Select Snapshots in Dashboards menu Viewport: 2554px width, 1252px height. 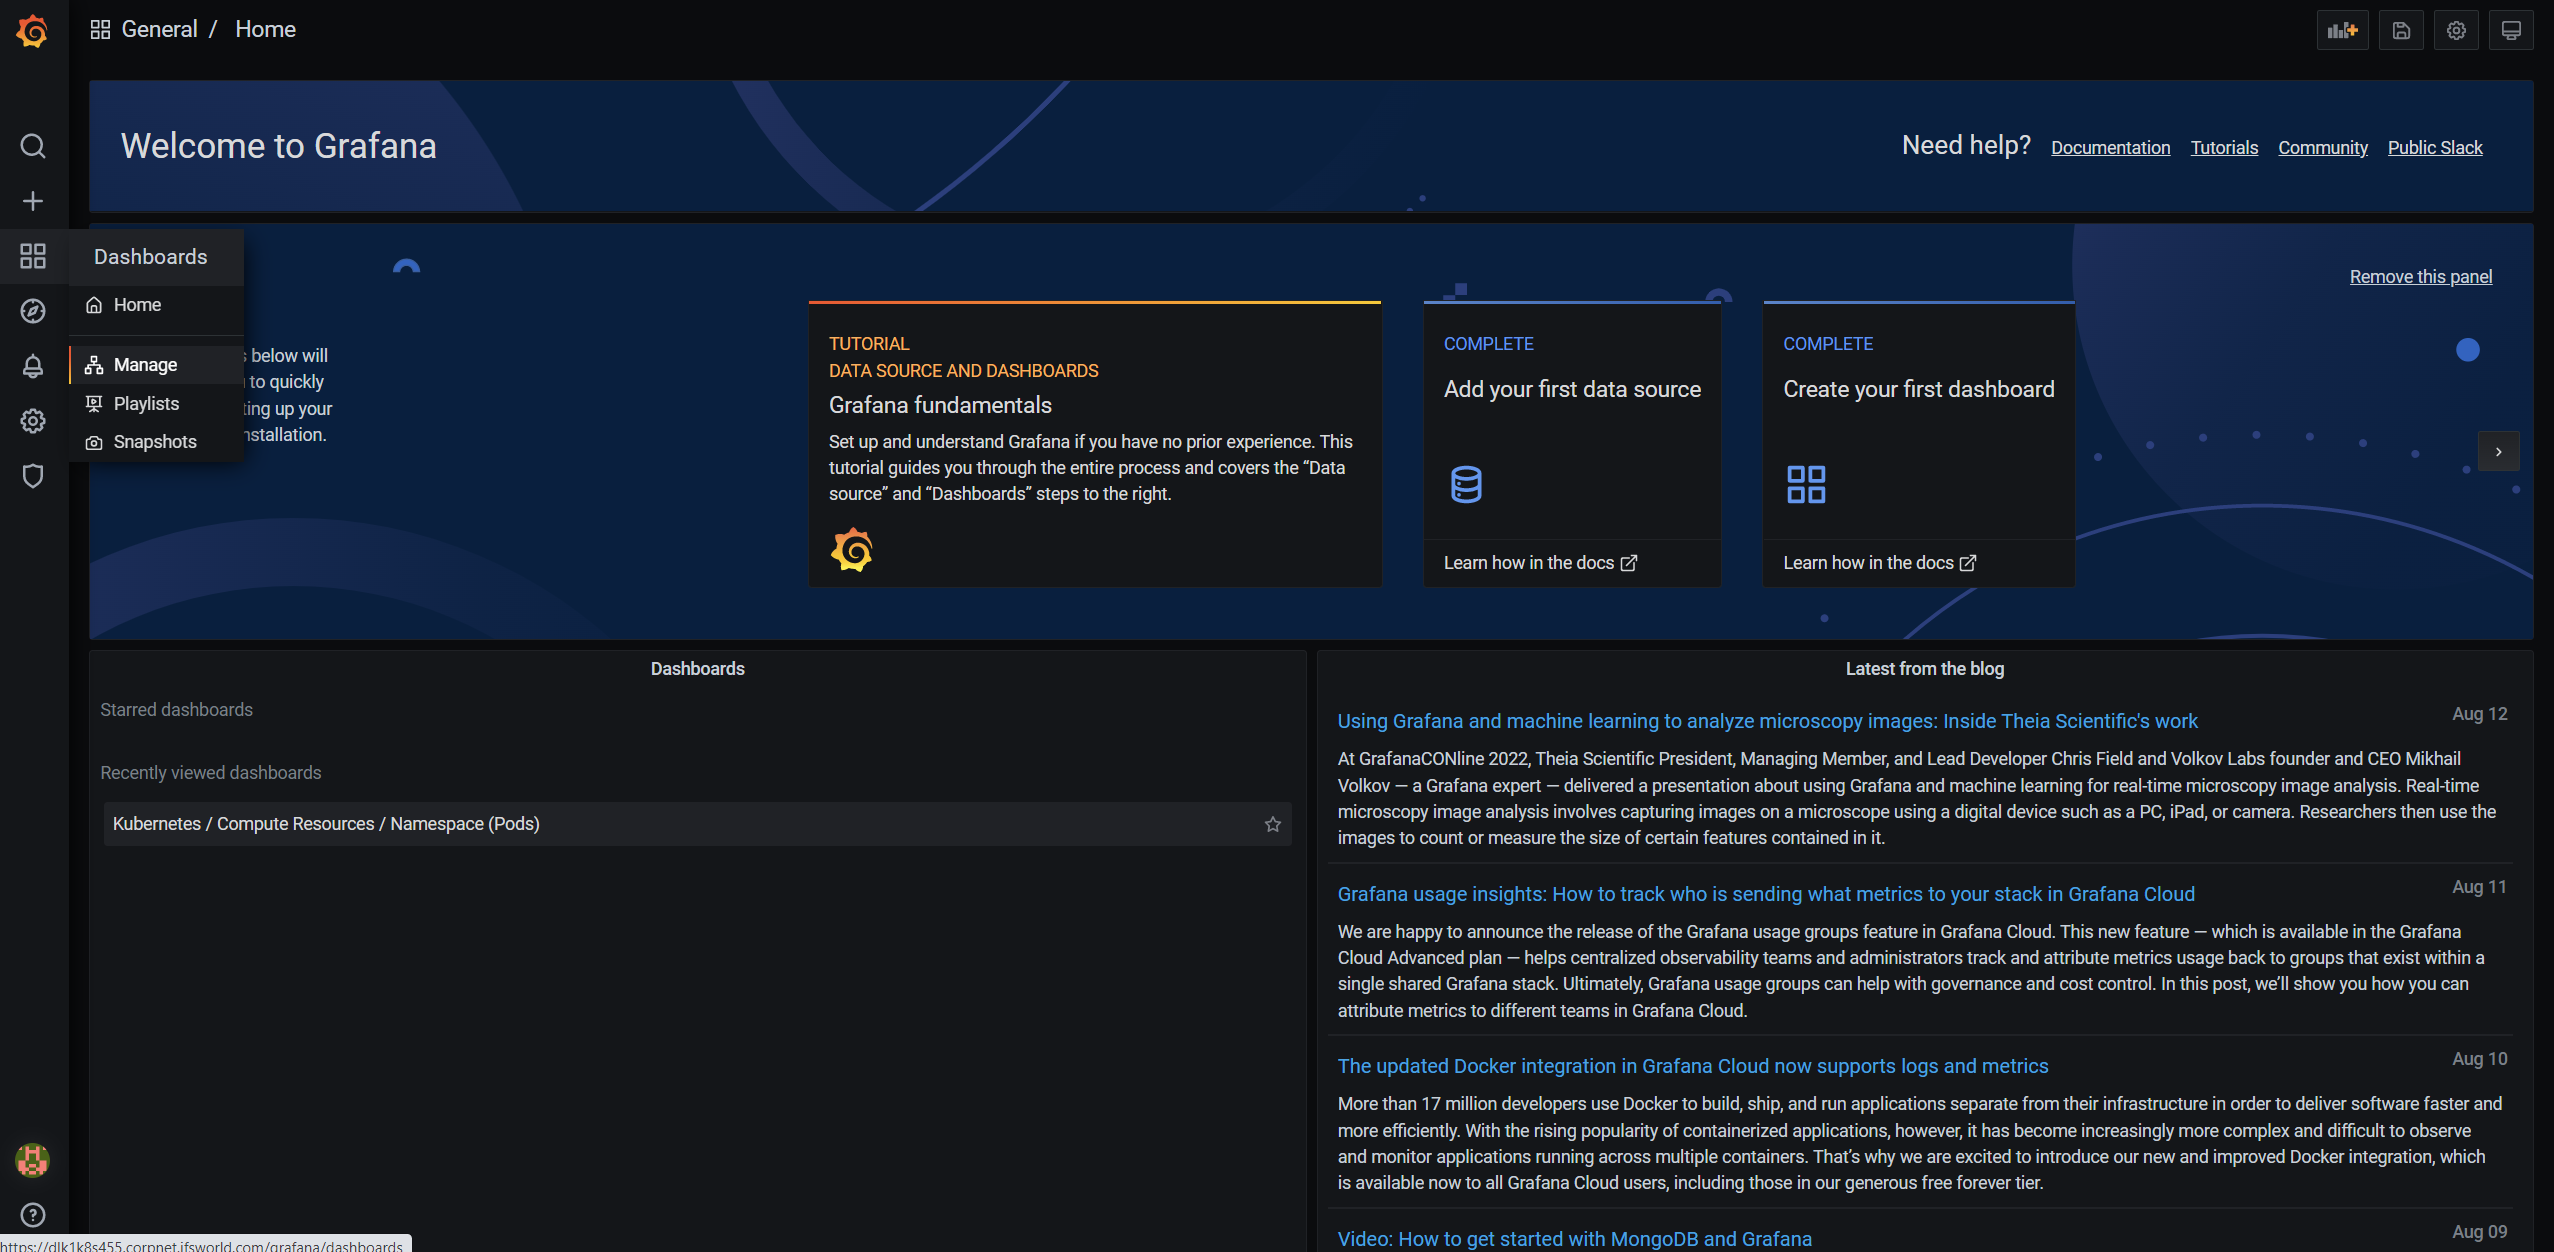pos(155,442)
